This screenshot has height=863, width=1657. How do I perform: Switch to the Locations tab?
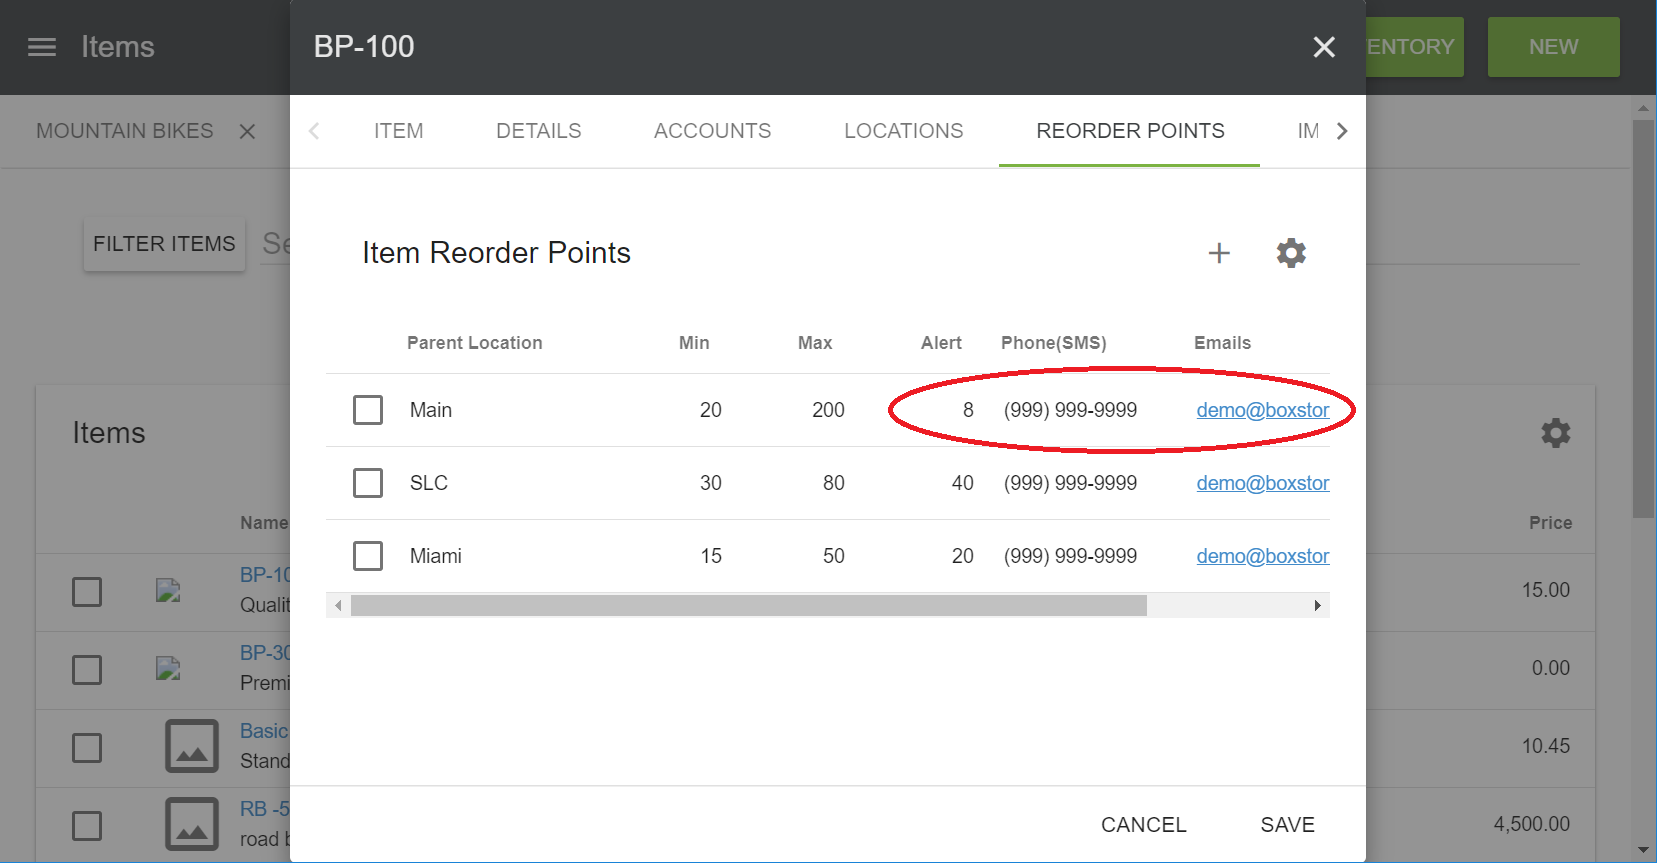pyautogui.click(x=903, y=131)
